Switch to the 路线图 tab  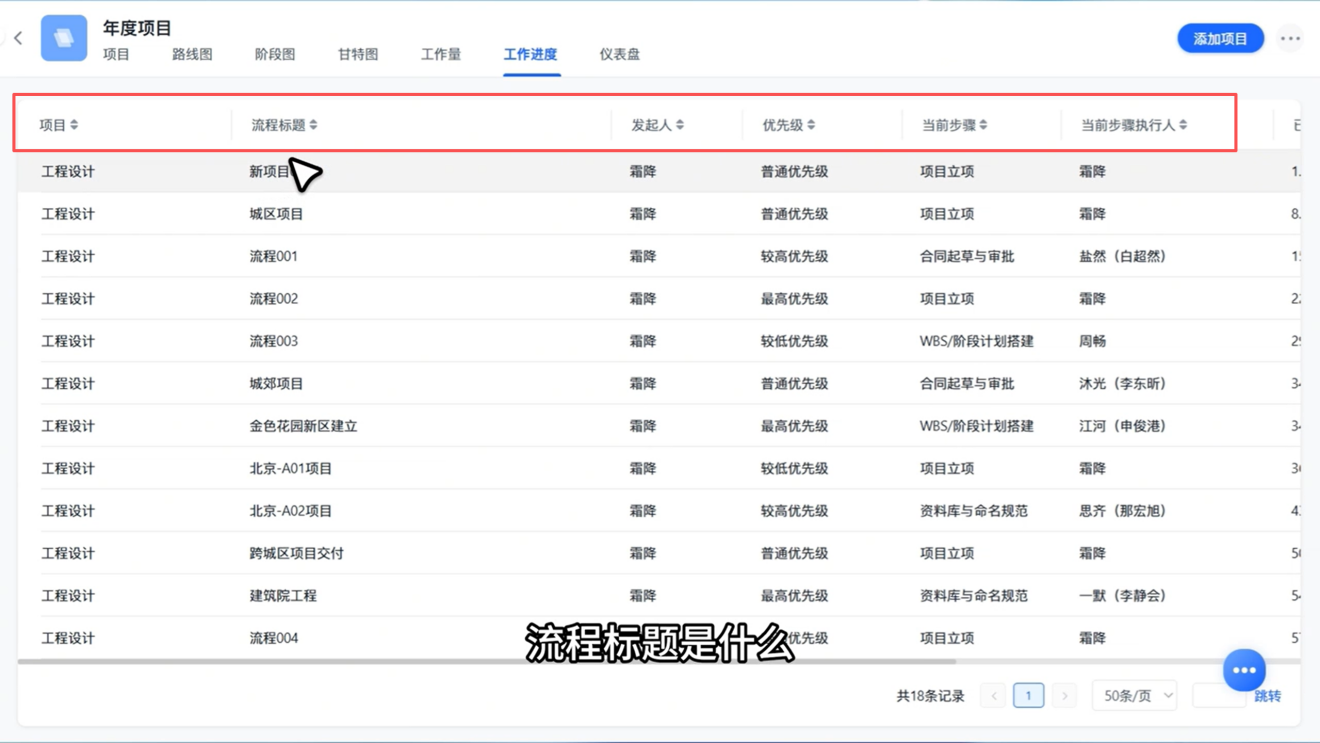click(x=192, y=54)
